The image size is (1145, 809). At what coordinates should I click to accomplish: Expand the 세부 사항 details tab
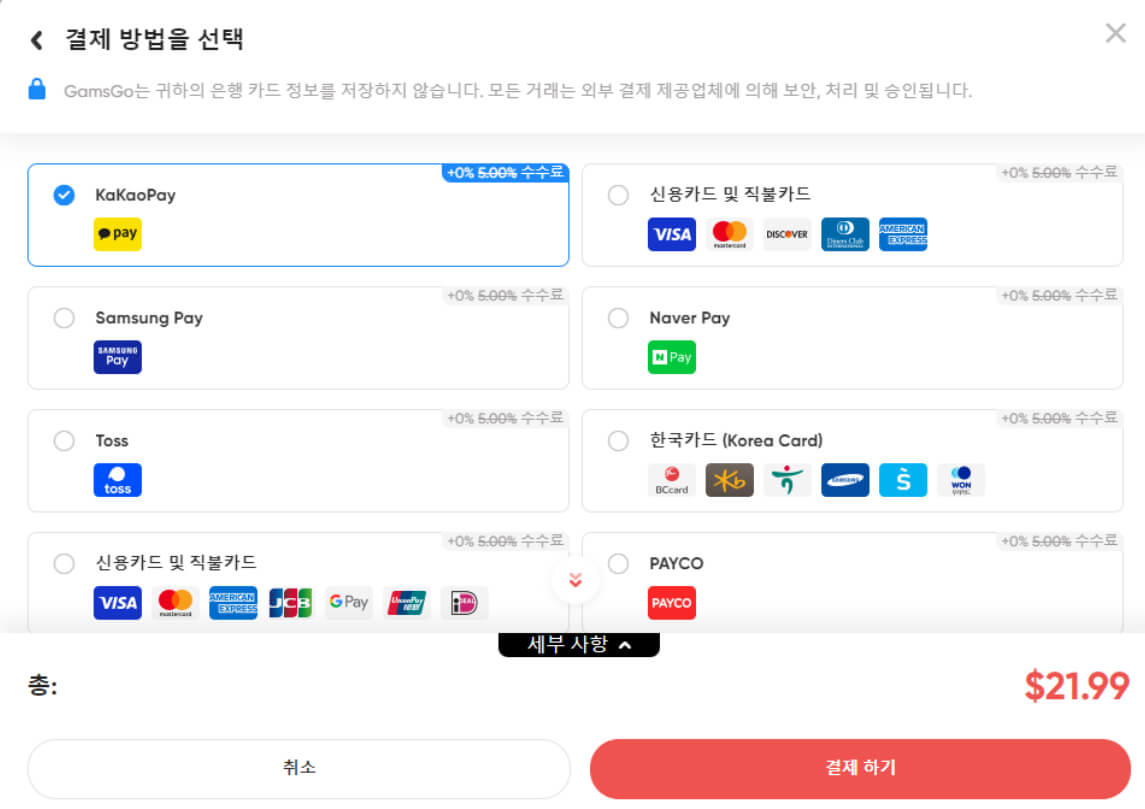click(x=579, y=644)
